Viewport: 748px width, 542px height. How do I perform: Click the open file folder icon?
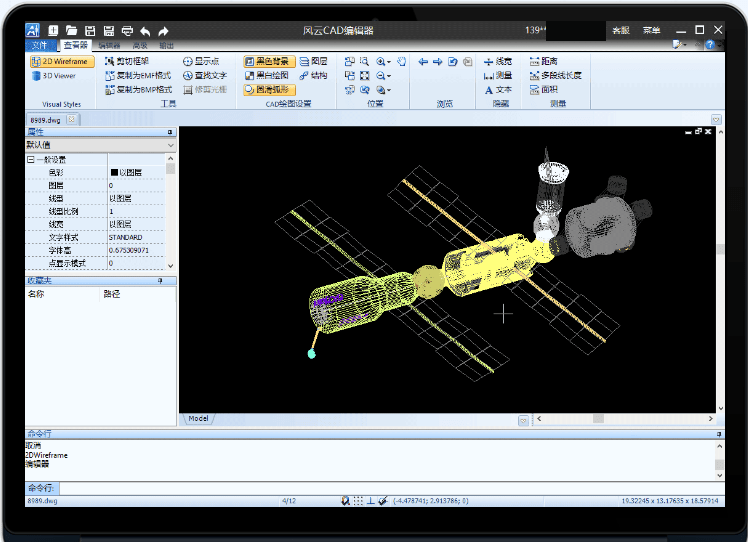tap(71, 31)
